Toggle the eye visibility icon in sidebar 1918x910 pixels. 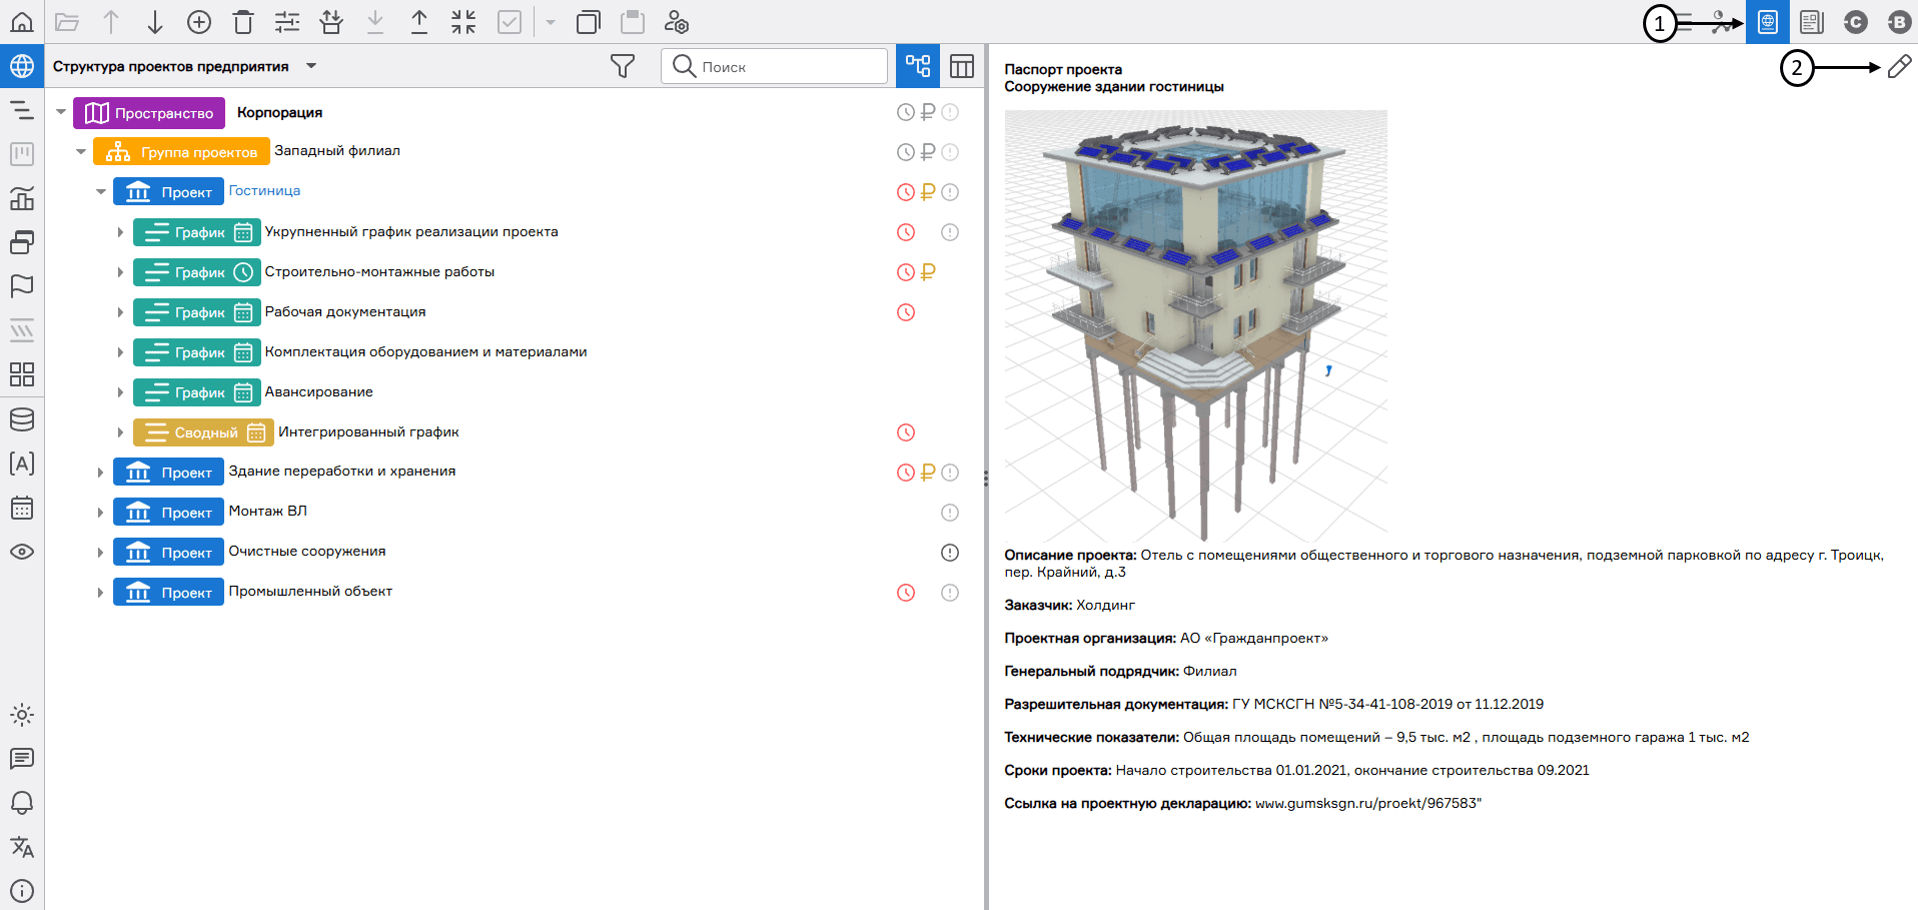tap(22, 552)
